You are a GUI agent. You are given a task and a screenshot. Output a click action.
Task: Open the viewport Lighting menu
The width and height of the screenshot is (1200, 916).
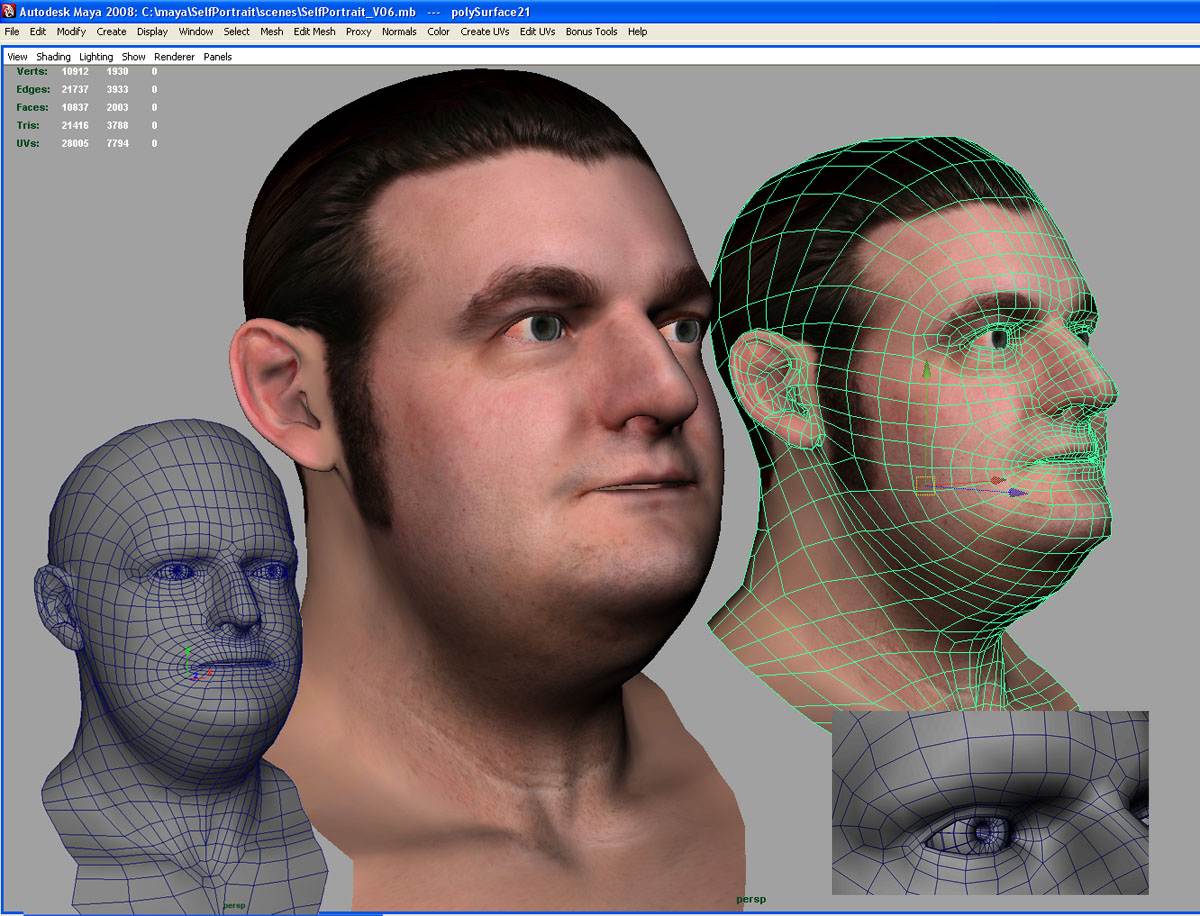(97, 57)
